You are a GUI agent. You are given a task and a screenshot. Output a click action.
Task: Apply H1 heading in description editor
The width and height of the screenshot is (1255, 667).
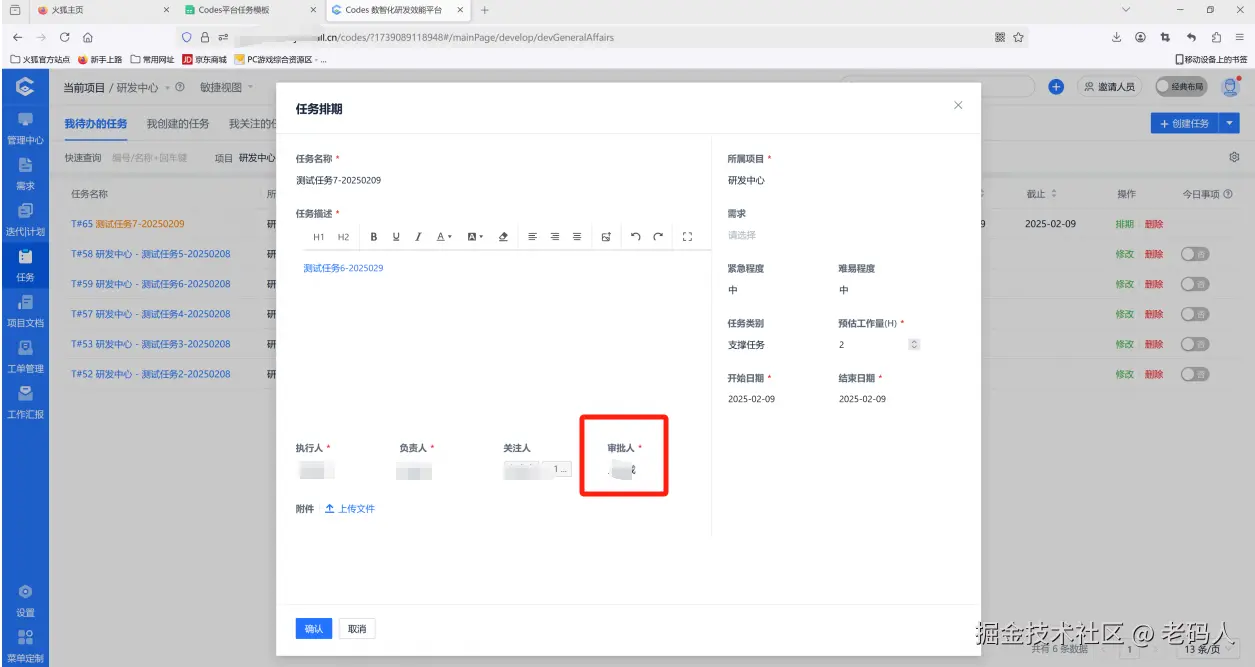point(319,237)
